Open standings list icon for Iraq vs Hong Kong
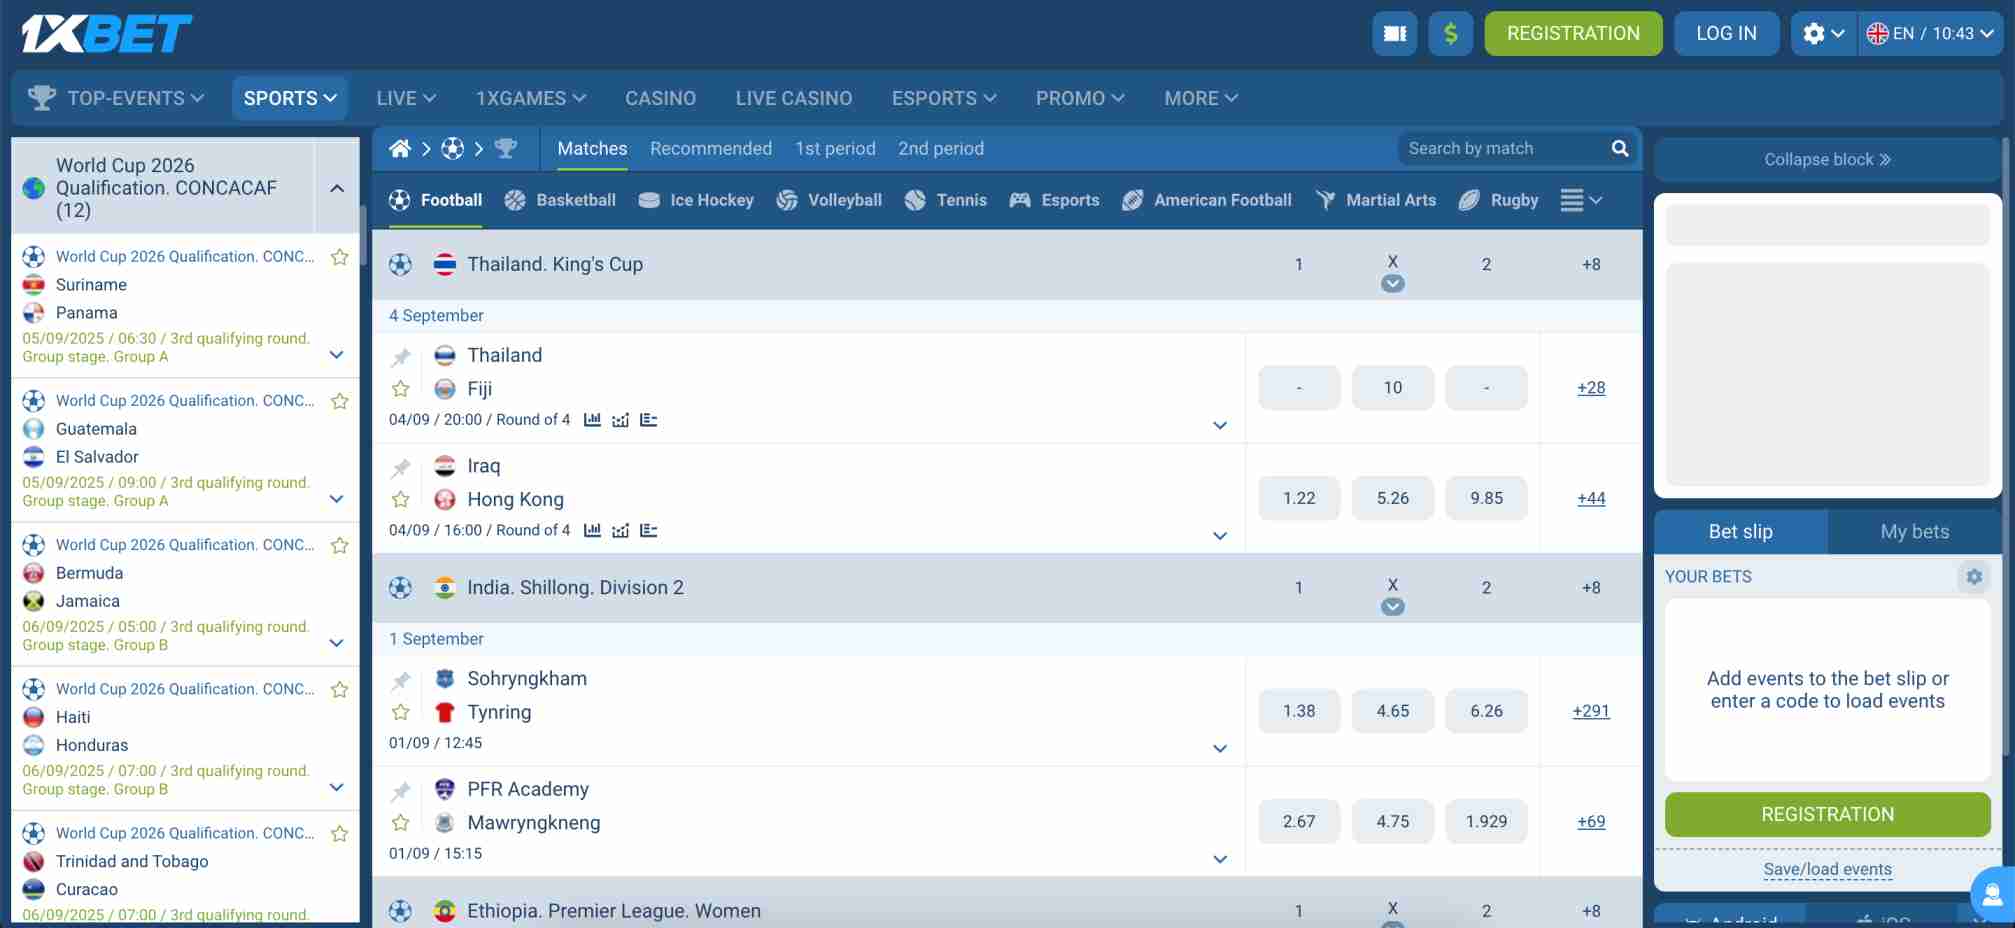Screen dimensions: 2015x928 click(648, 530)
